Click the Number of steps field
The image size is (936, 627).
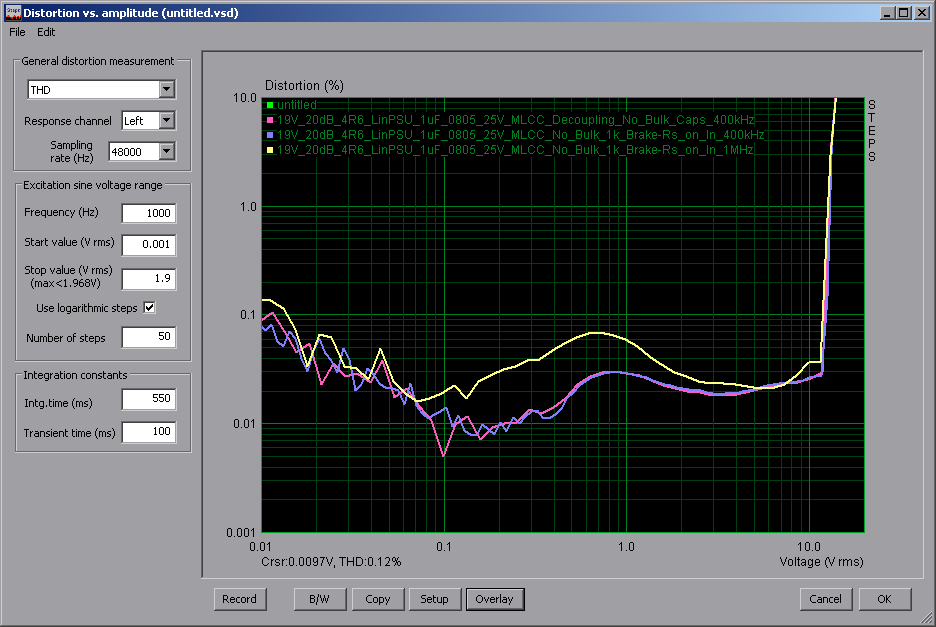[148, 338]
